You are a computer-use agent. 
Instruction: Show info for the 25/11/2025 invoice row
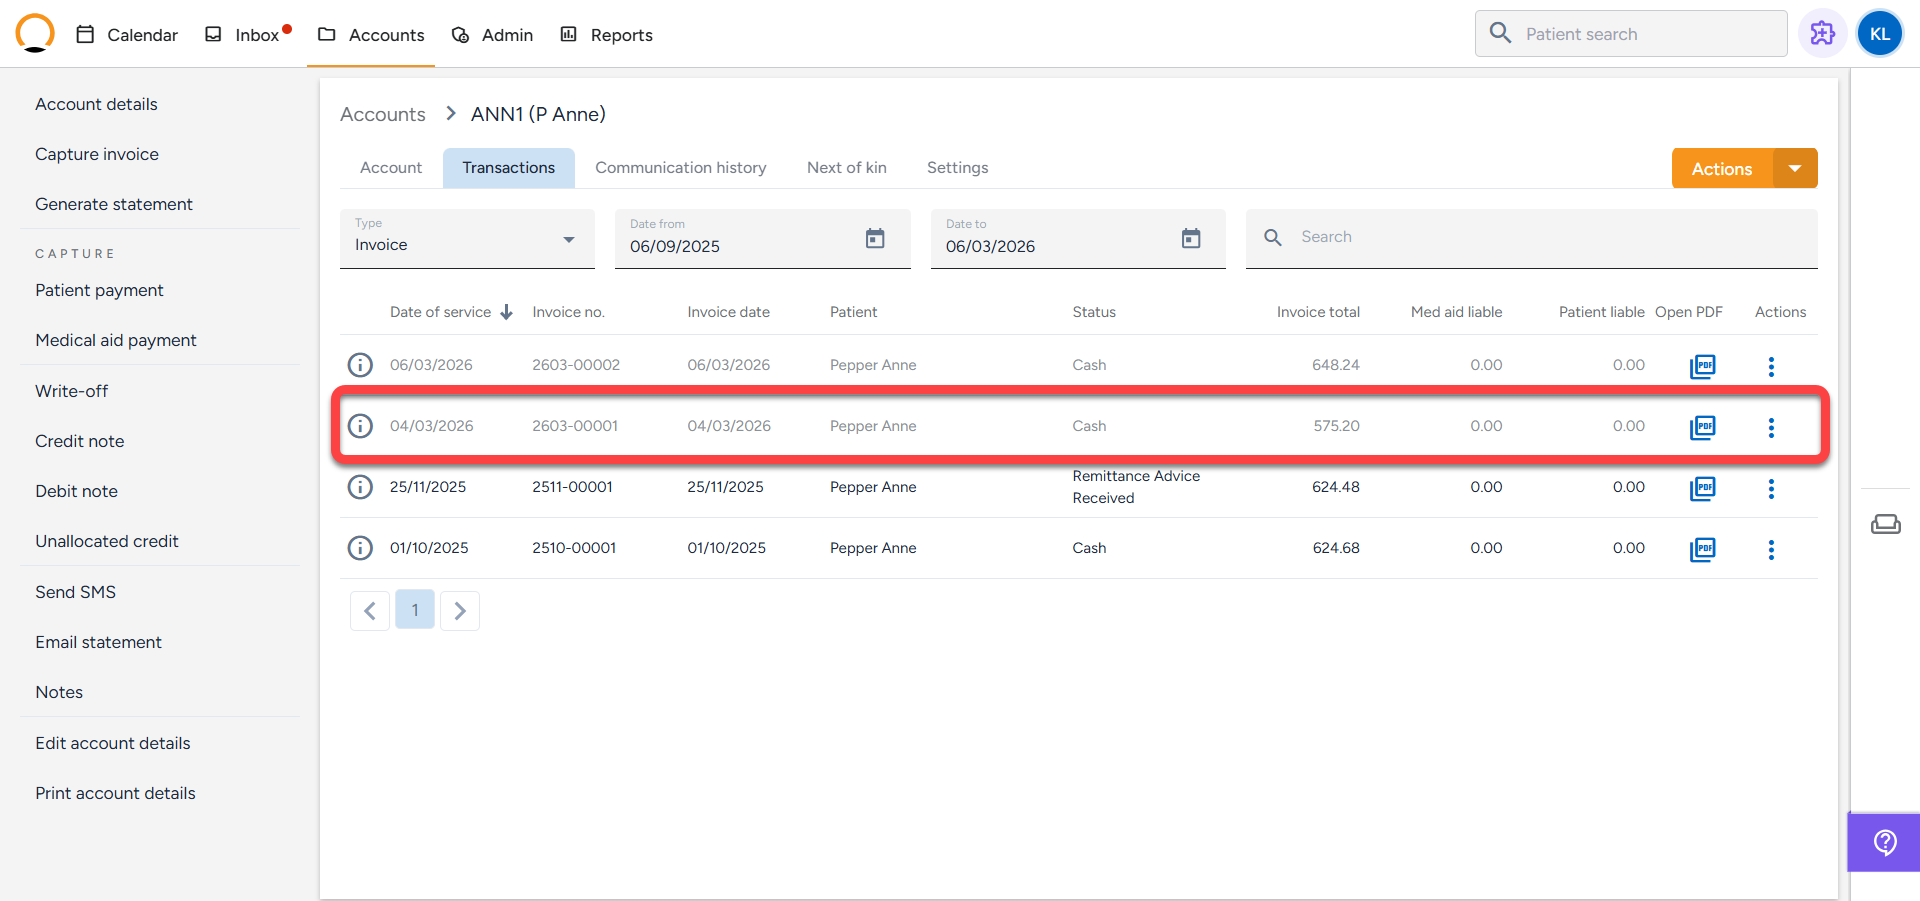pos(360,487)
